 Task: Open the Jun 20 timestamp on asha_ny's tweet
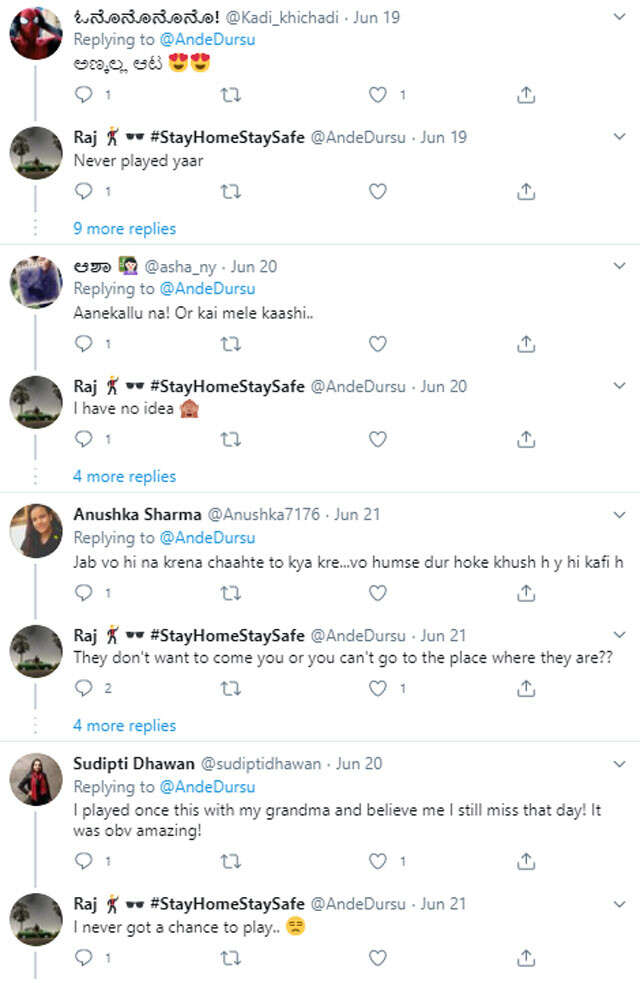click(x=254, y=267)
